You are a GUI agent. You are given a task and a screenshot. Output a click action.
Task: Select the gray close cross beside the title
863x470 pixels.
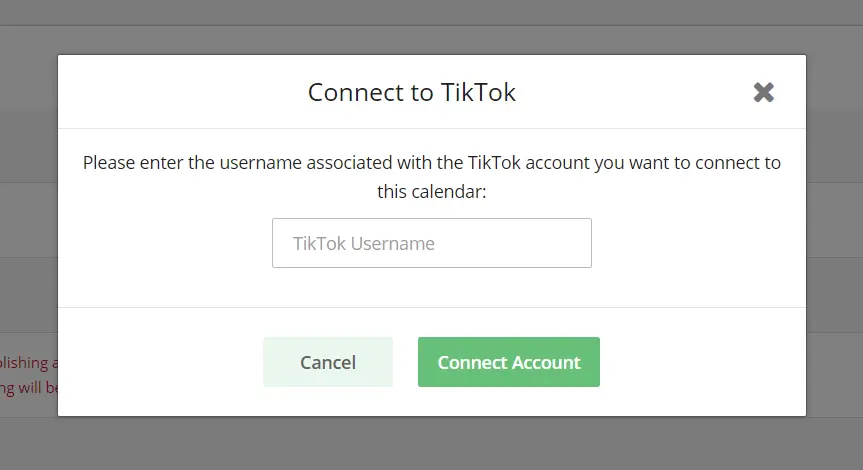pos(764,93)
